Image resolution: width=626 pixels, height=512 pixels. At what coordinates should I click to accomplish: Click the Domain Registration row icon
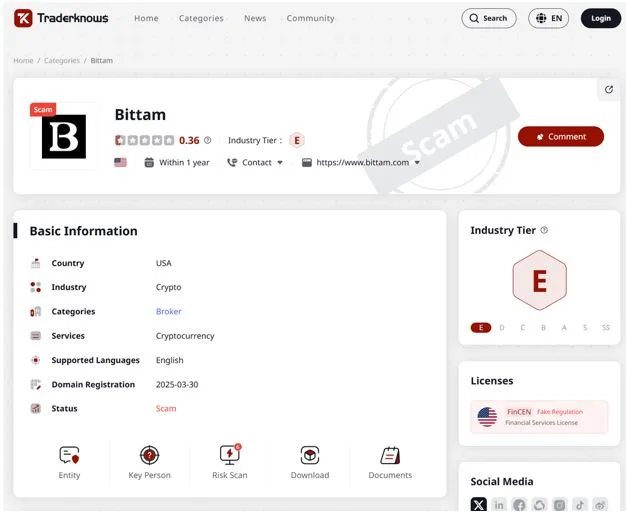36,385
